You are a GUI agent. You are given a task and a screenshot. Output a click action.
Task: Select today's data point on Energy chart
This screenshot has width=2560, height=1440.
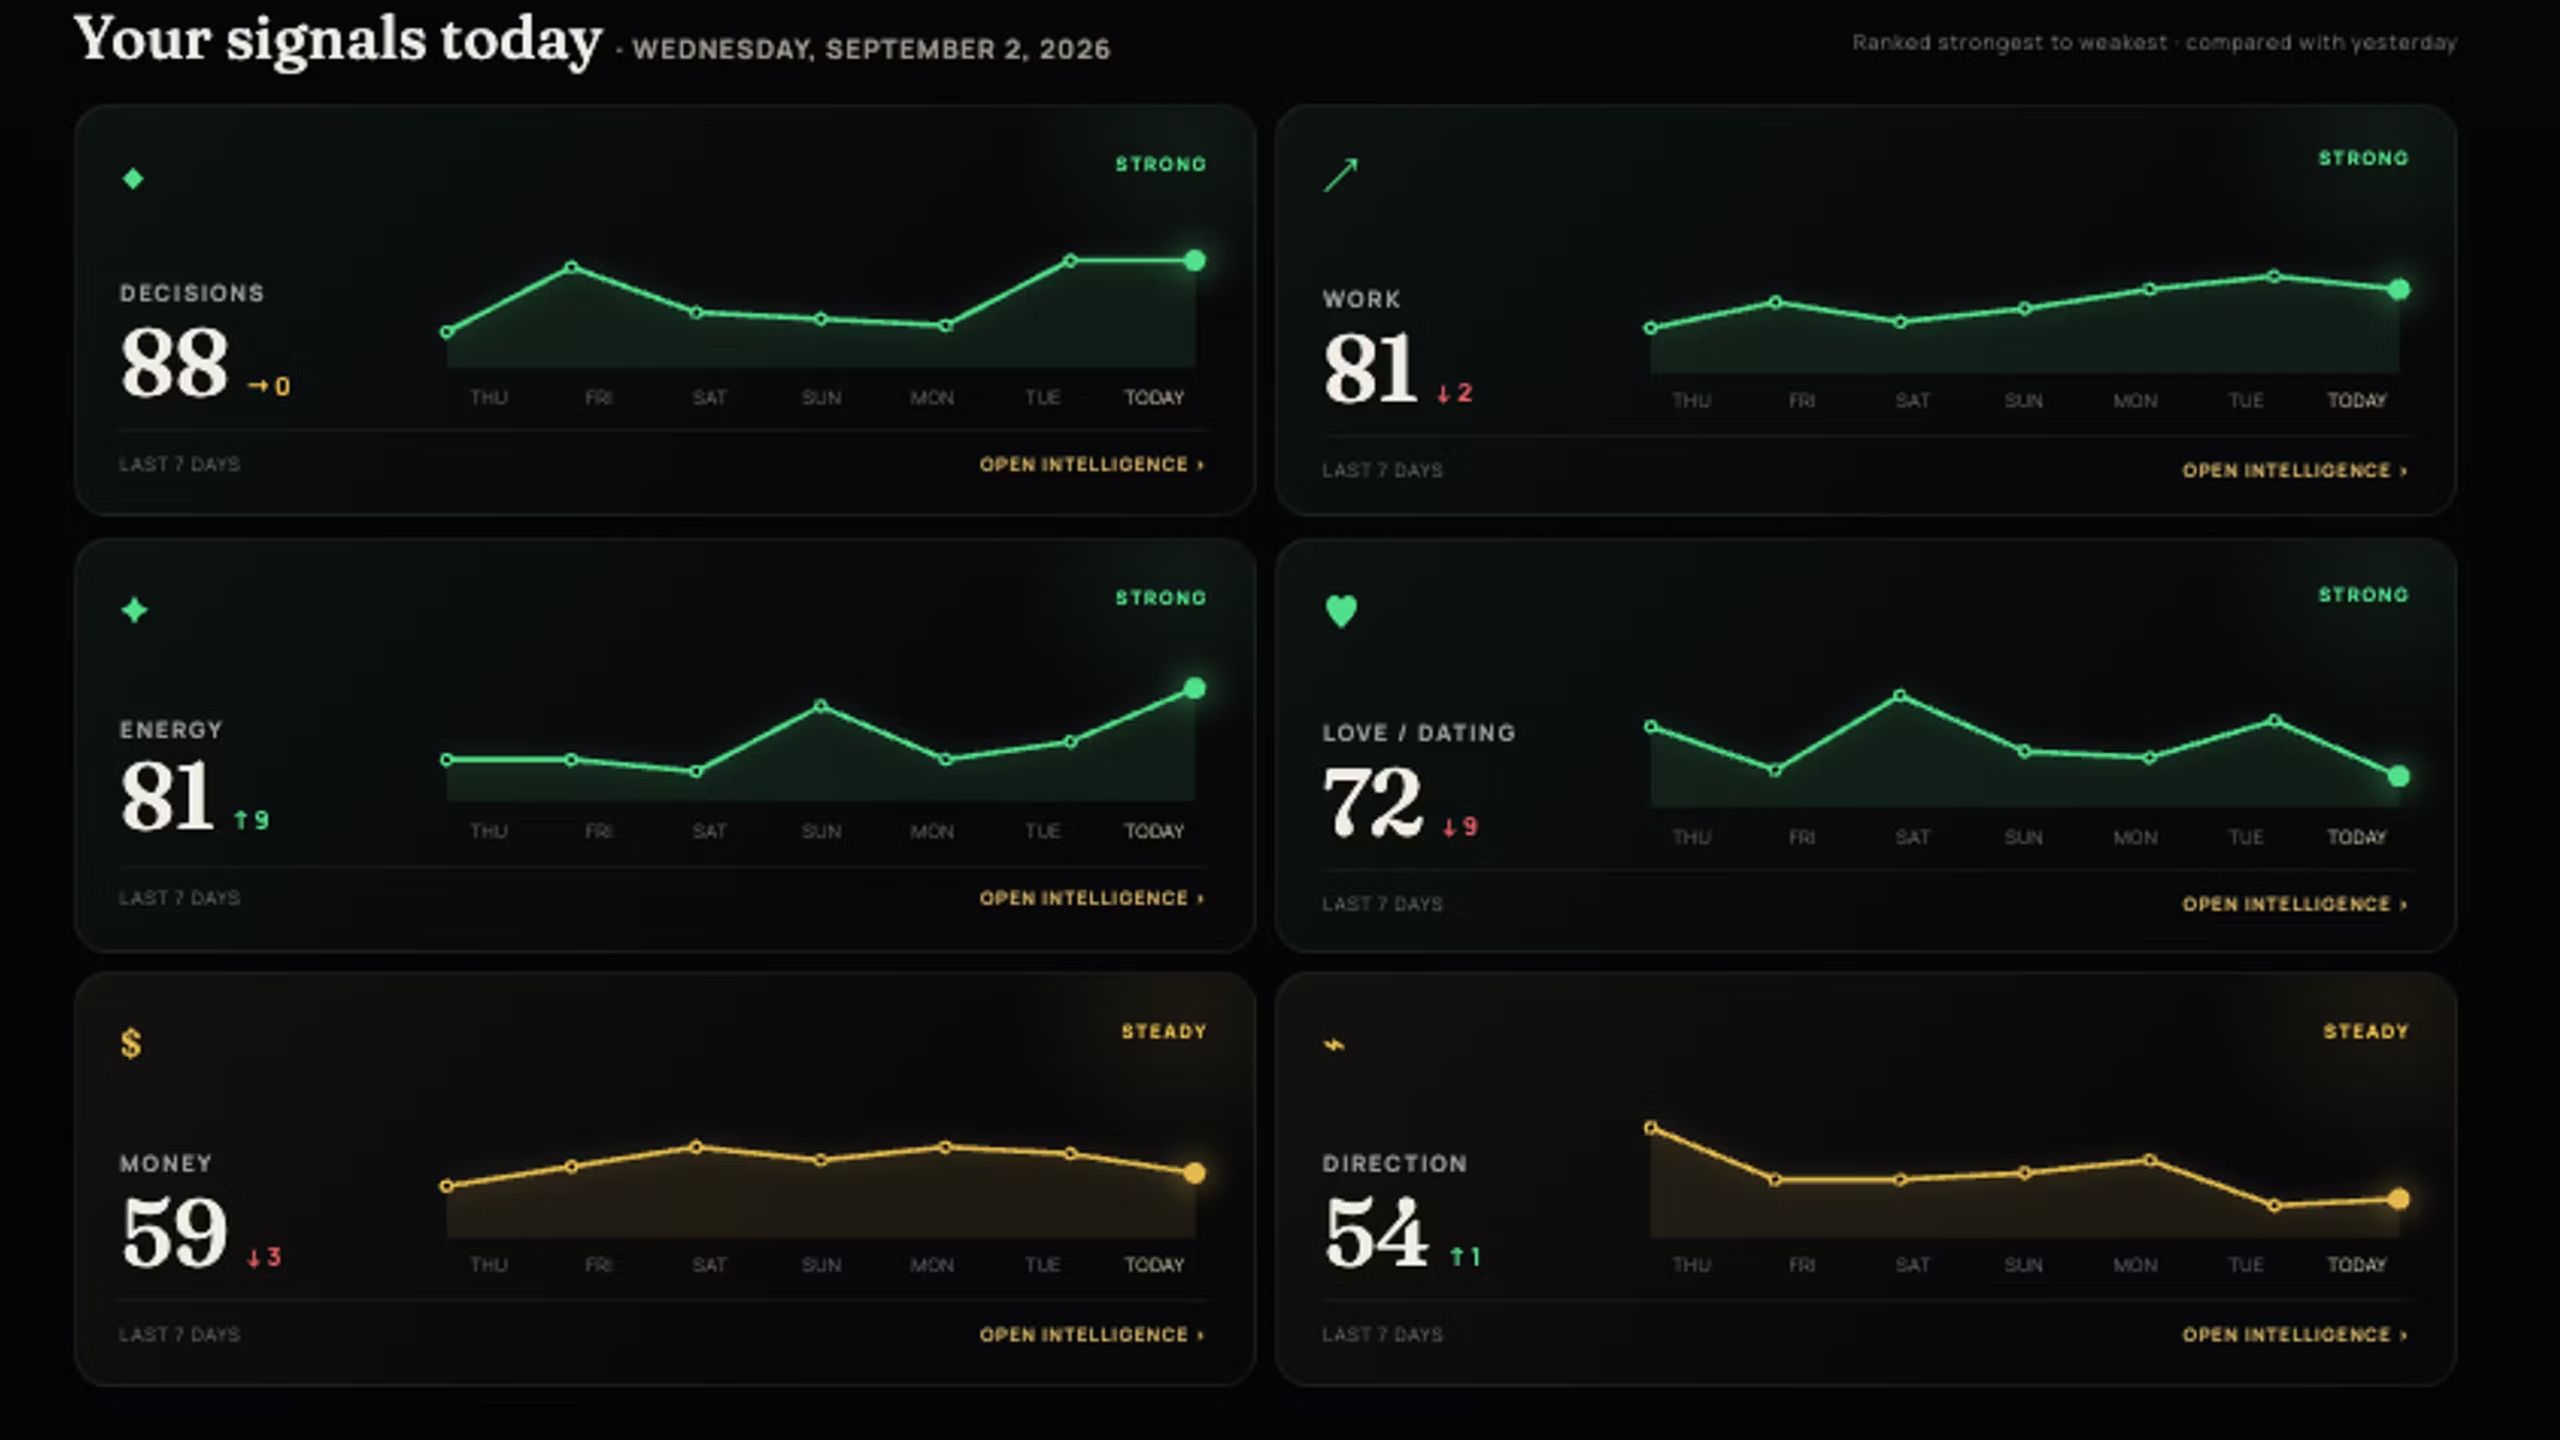pyautogui.click(x=1195, y=688)
